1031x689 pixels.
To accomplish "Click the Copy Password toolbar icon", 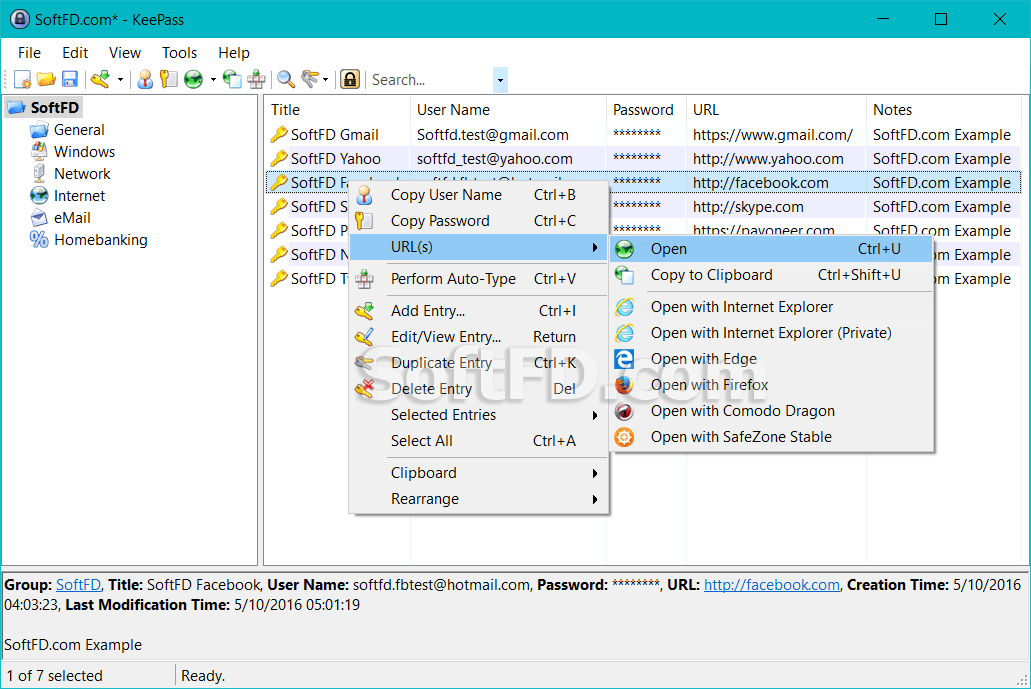I will (169, 80).
